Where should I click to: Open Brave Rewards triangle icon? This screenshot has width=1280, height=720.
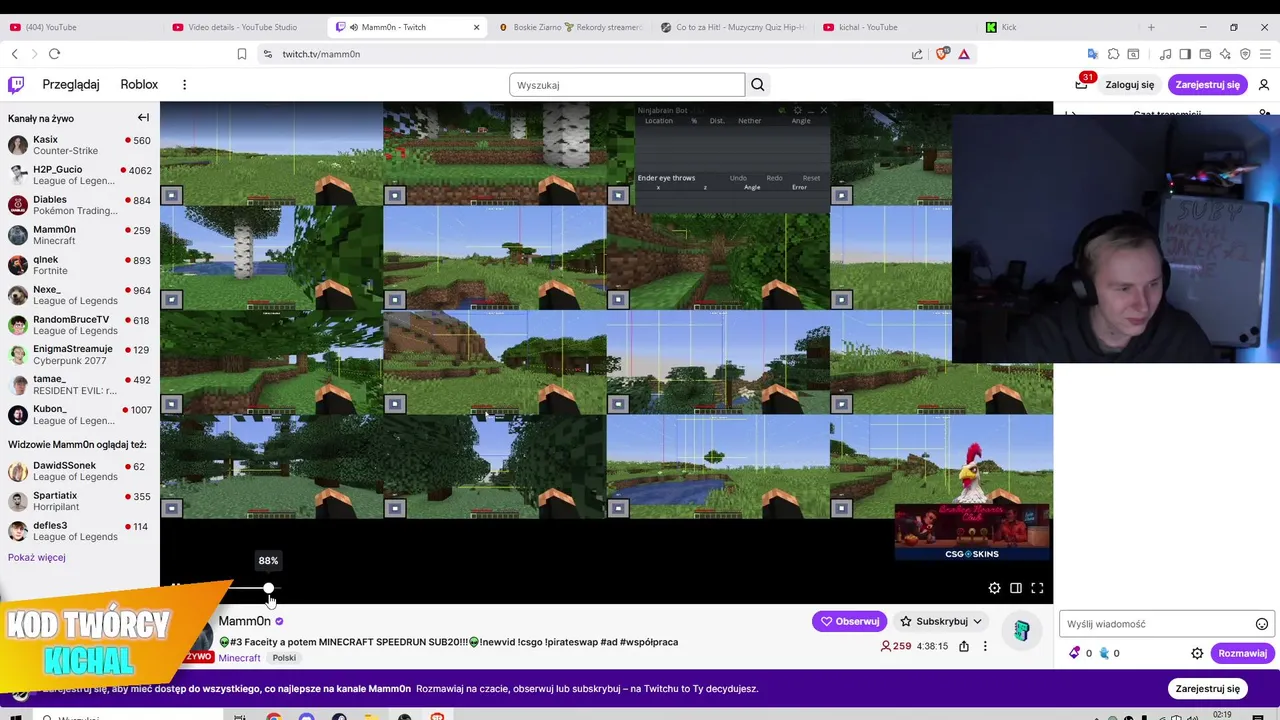point(964,54)
